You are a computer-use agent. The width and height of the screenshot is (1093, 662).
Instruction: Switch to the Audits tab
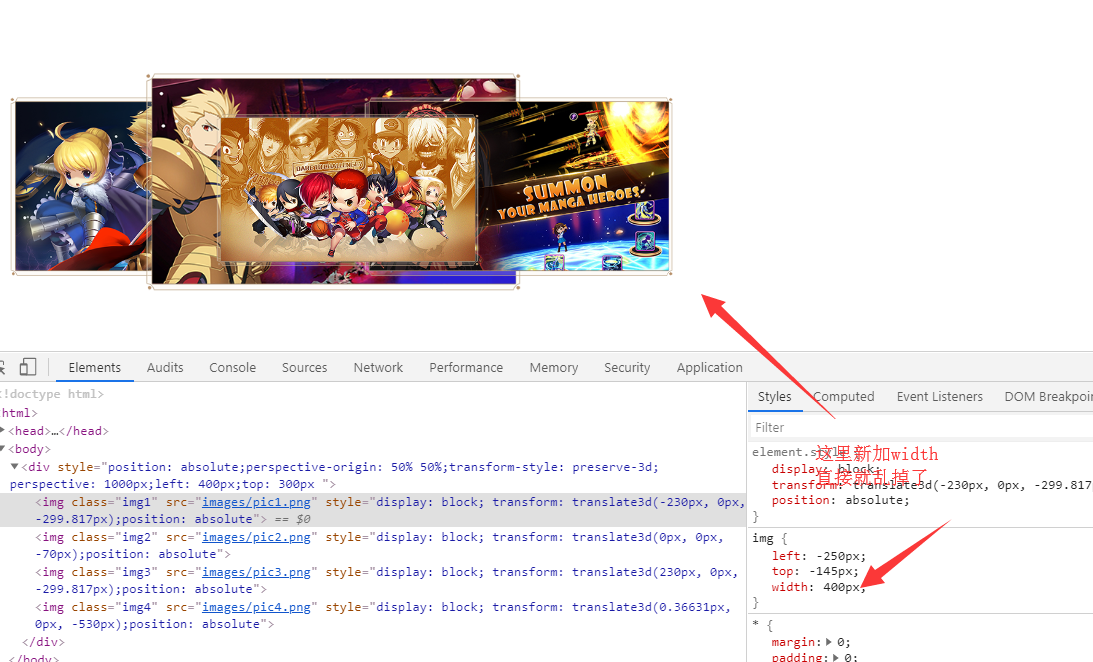pos(165,367)
